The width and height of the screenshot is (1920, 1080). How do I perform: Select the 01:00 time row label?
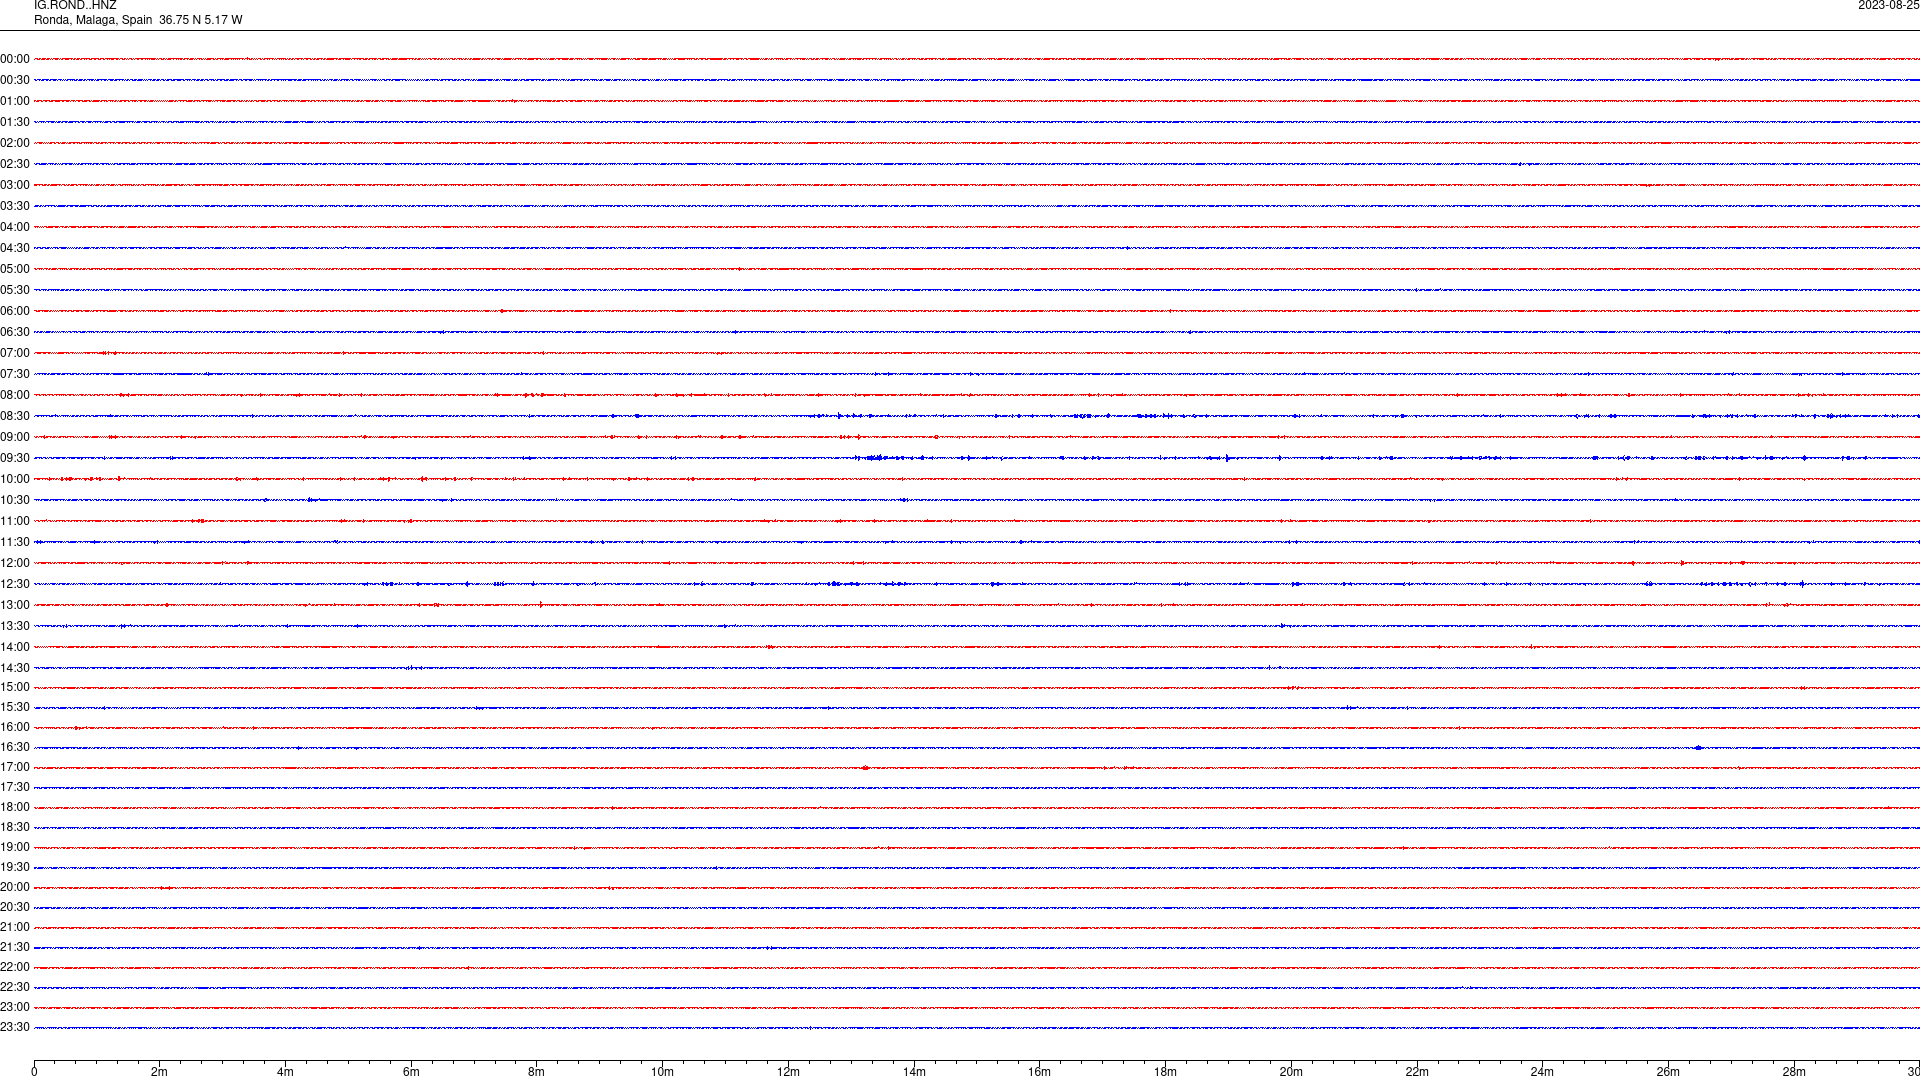(15, 101)
